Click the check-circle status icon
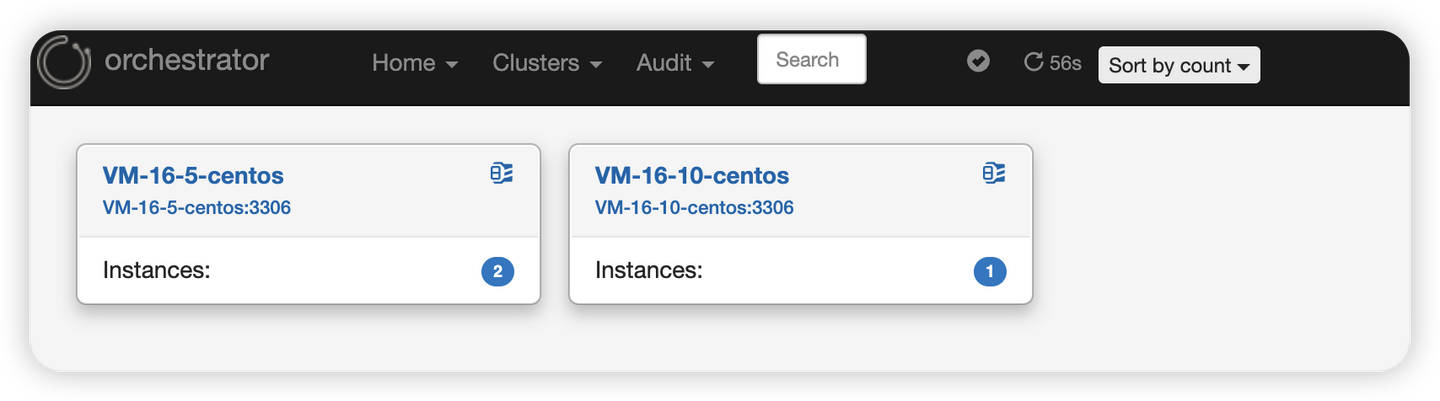Screen dimensions: 1440x401 pos(978,62)
